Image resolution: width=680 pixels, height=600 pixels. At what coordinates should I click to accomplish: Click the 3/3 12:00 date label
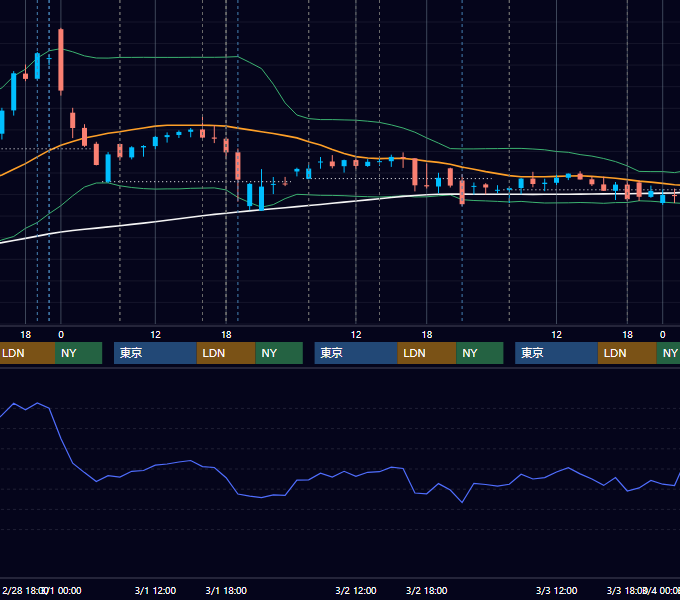coord(556,590)
